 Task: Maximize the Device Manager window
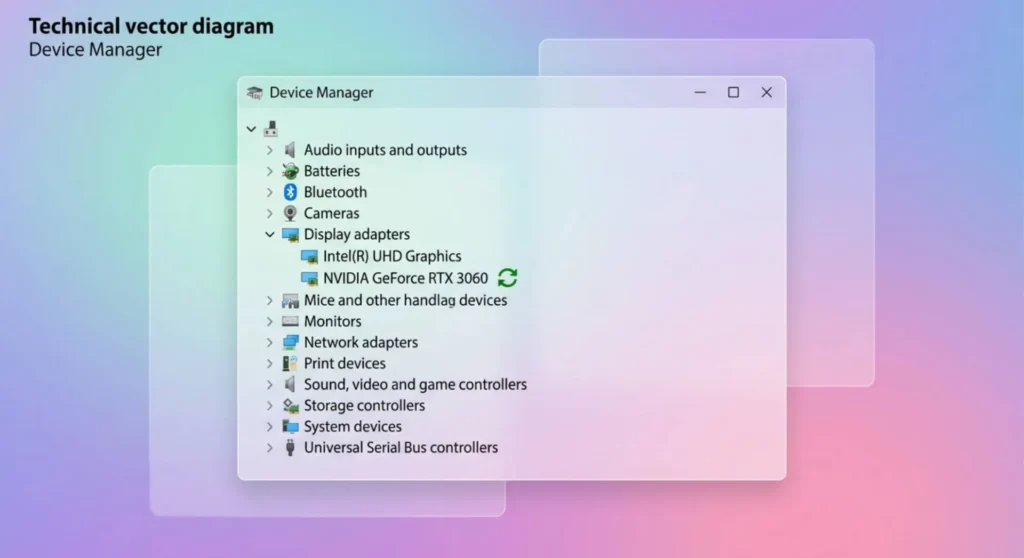[x=733, y=93]
